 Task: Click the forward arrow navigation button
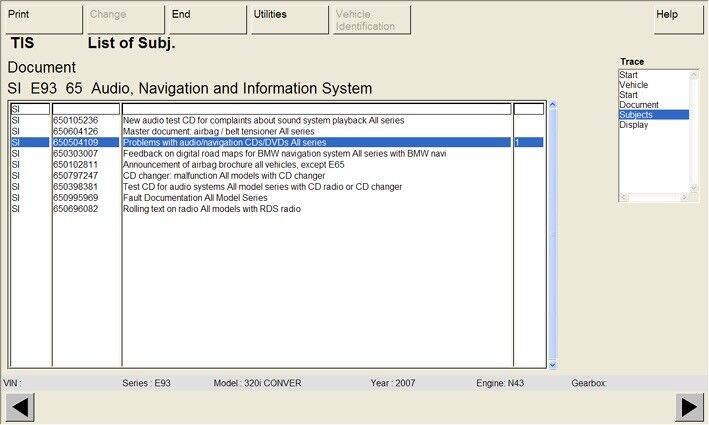689,407
